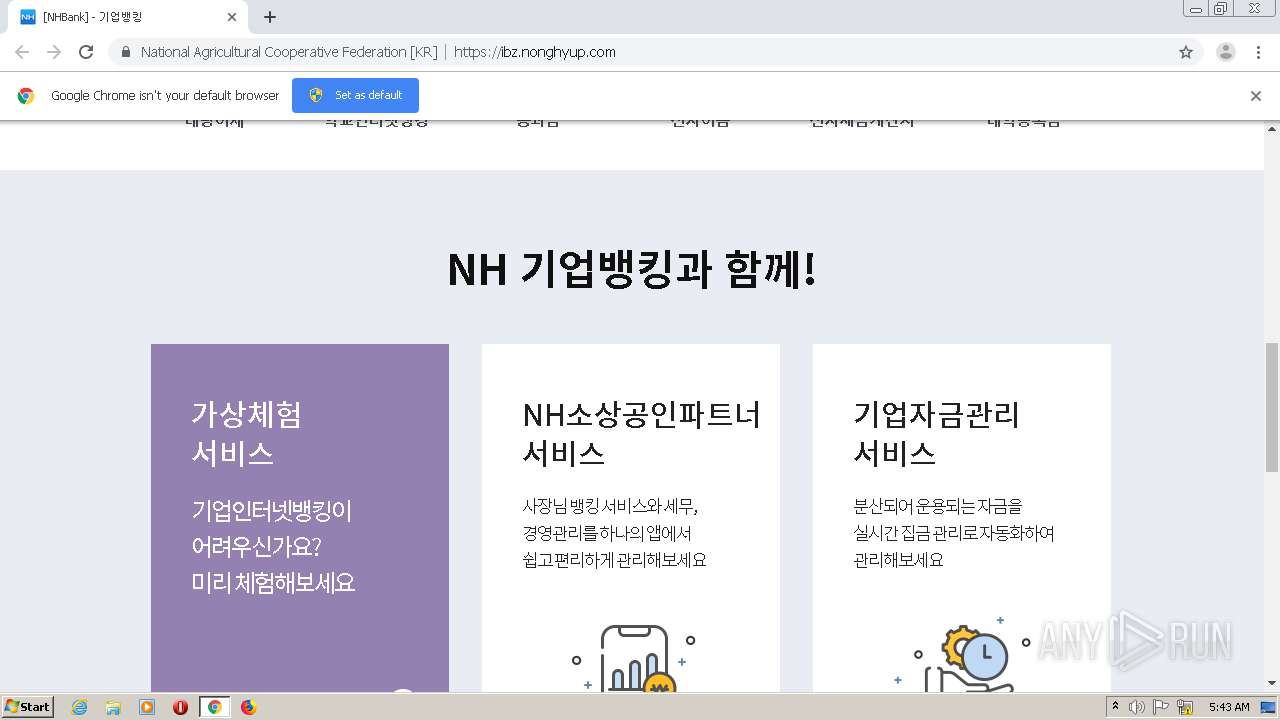
Task: Click the text 분산되어 운용되는 자금을
Action: pos(938,506)
